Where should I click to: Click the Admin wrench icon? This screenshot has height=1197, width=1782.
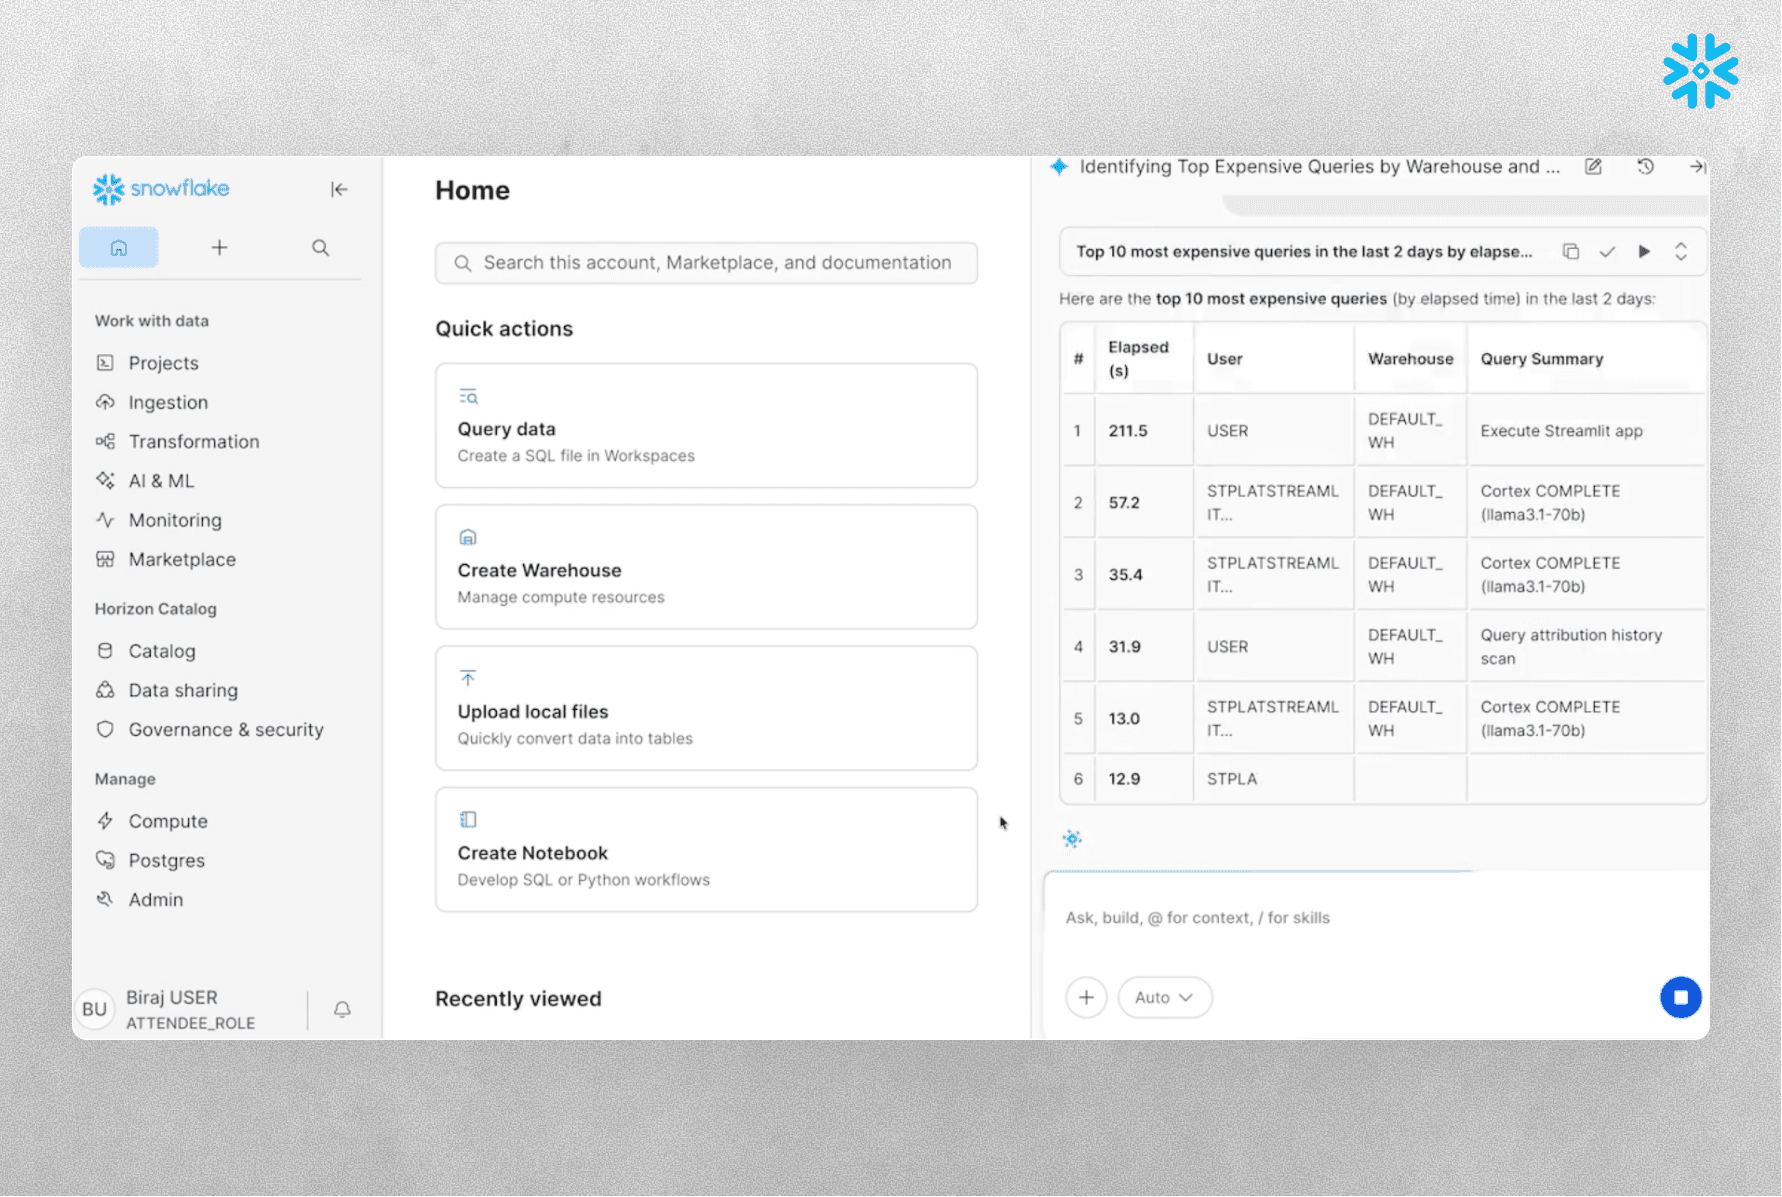(105, 898)
